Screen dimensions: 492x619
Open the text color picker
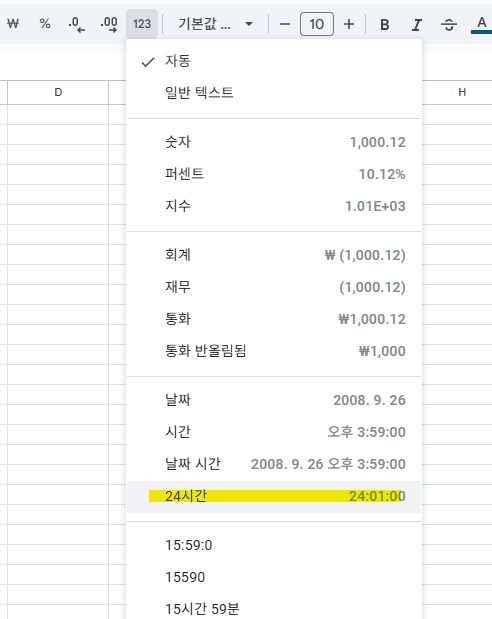coord(481,24)
